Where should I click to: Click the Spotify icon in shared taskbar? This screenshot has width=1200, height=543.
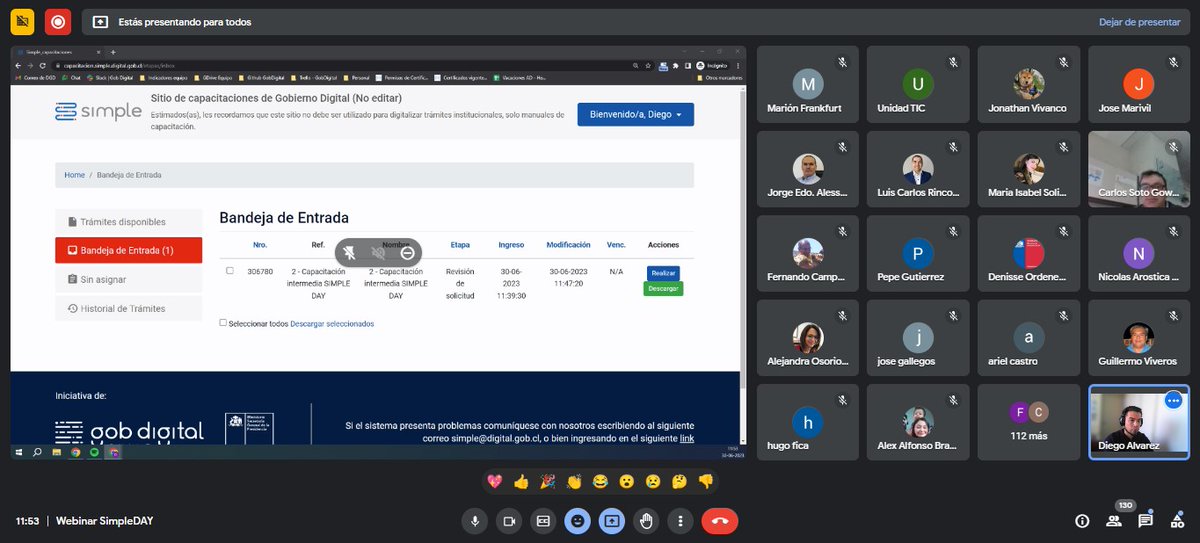pos(95,453)
